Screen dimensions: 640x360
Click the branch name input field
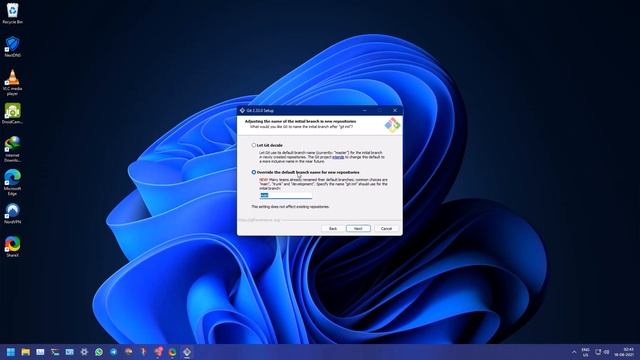pyautogui.click(x=286, y=196)
